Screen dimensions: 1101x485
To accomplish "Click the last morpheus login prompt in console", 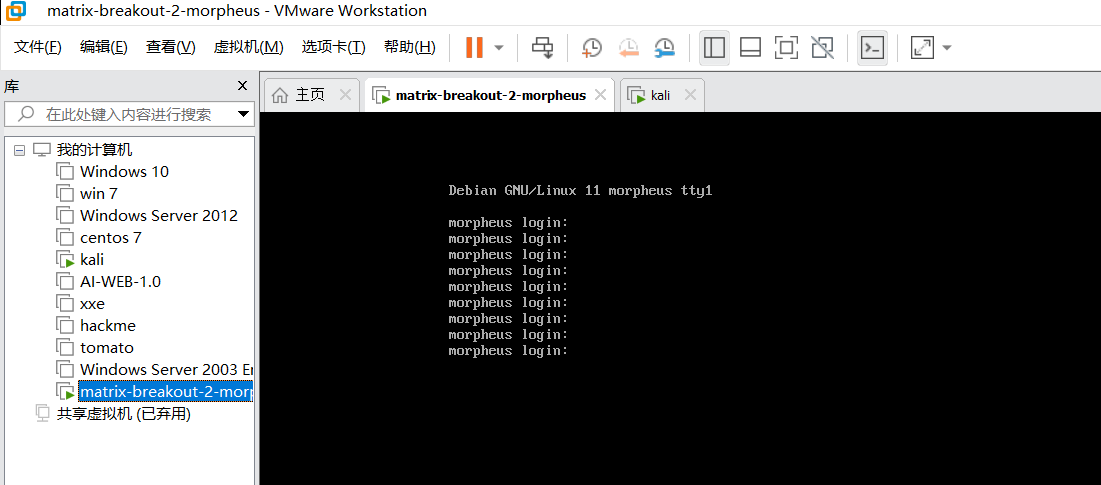I will tap(508, 351).
